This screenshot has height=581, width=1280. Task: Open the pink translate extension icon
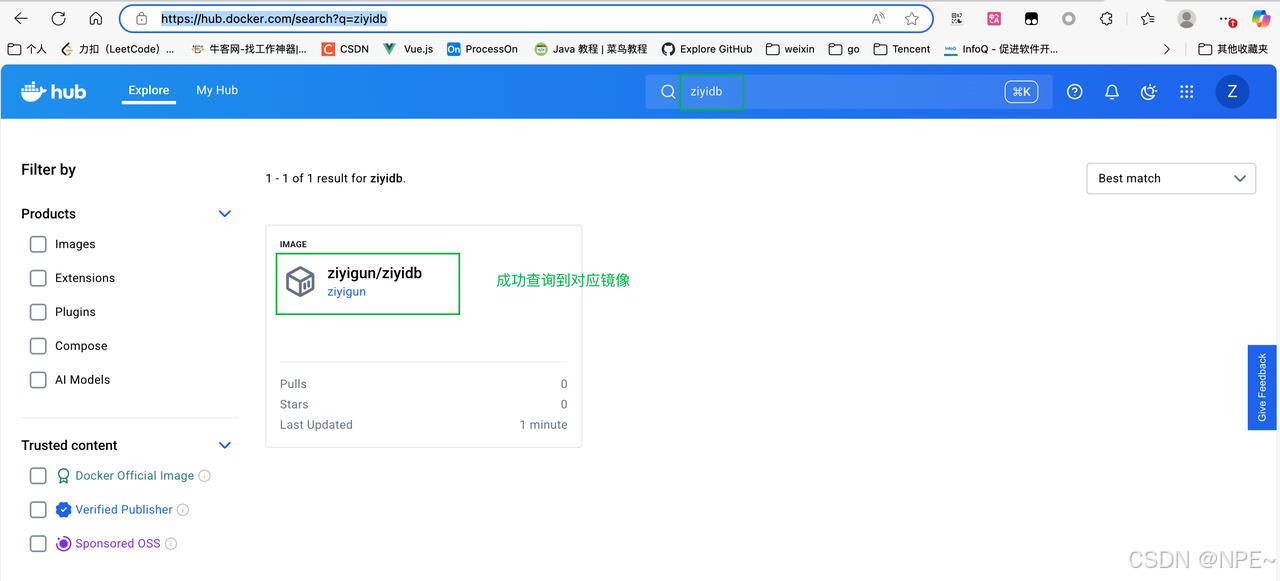click(x=994, y=18)
